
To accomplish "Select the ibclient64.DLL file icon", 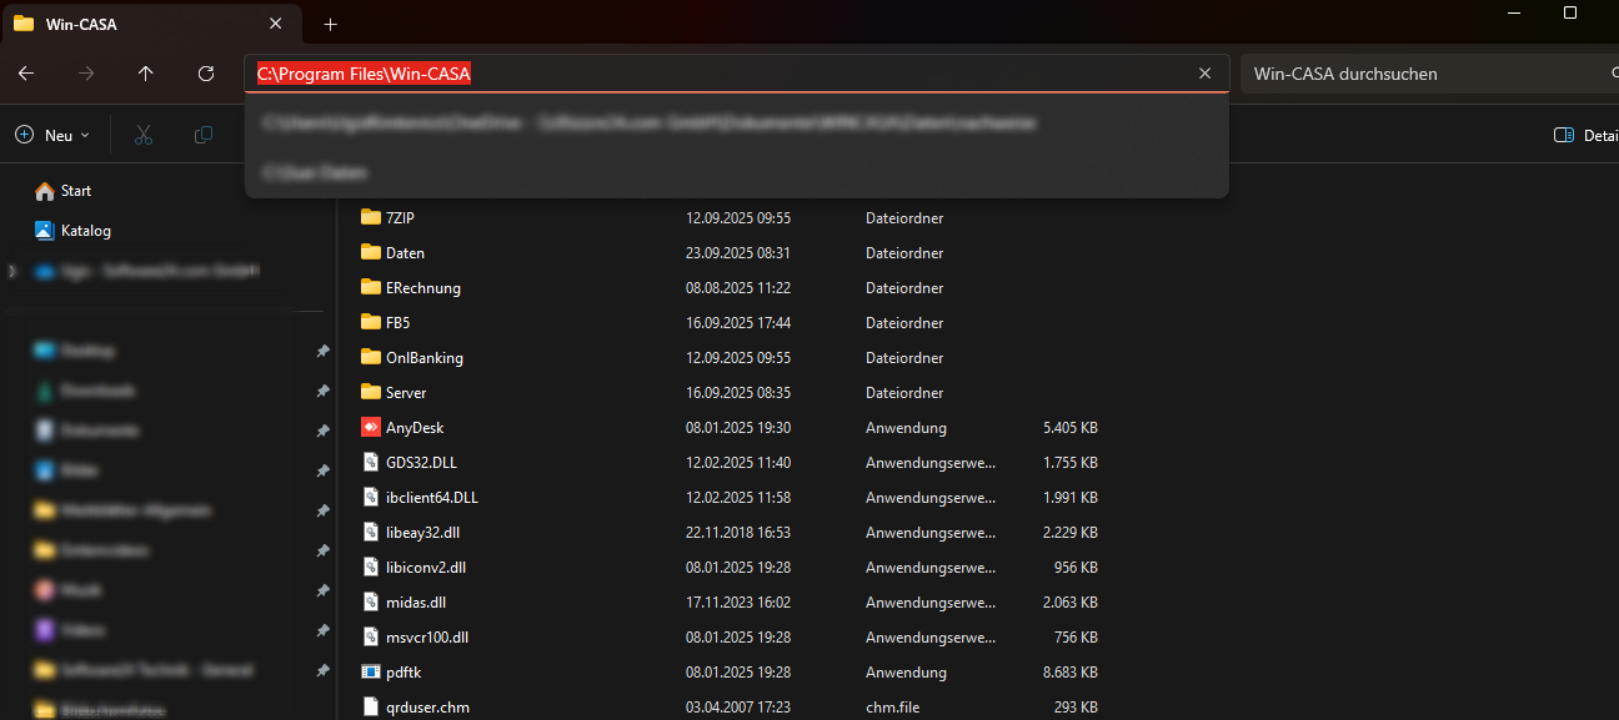I will (371, 497).
